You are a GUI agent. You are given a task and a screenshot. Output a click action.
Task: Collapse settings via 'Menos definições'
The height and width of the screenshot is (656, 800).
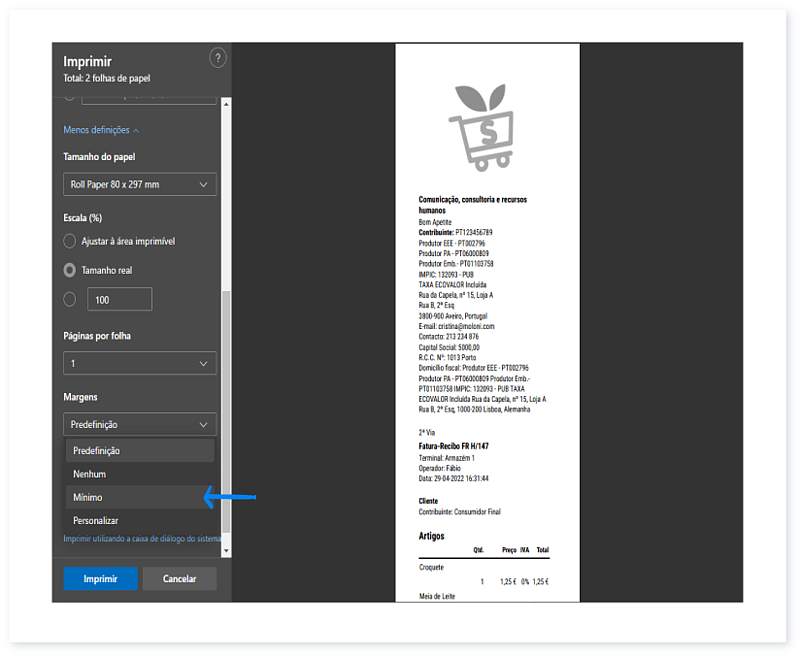(x=101, y=130)
